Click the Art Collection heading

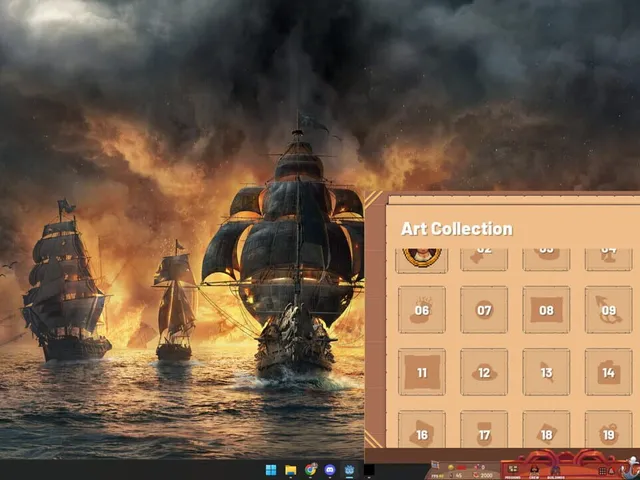(457, 229)
